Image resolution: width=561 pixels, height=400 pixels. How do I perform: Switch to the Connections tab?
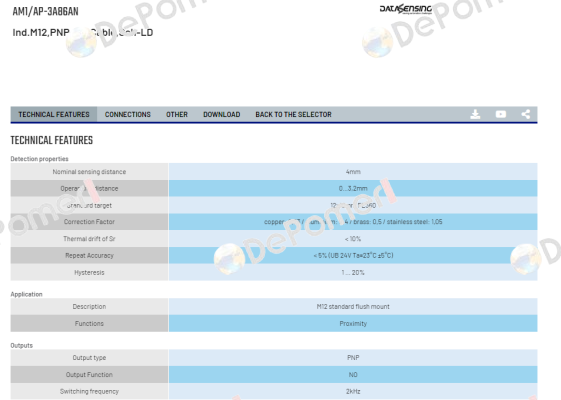click(128, 114)
